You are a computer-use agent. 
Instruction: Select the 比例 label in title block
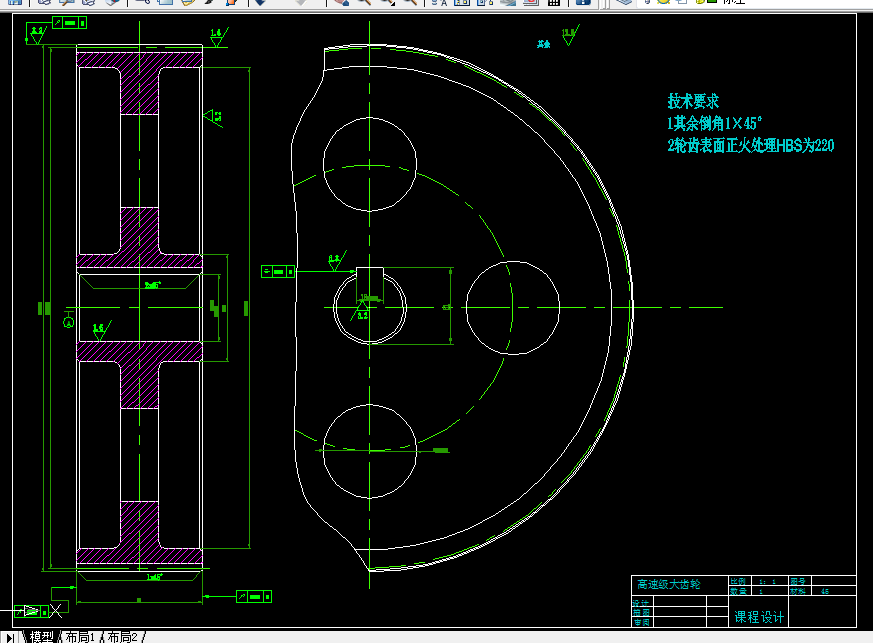pos(738,581)
